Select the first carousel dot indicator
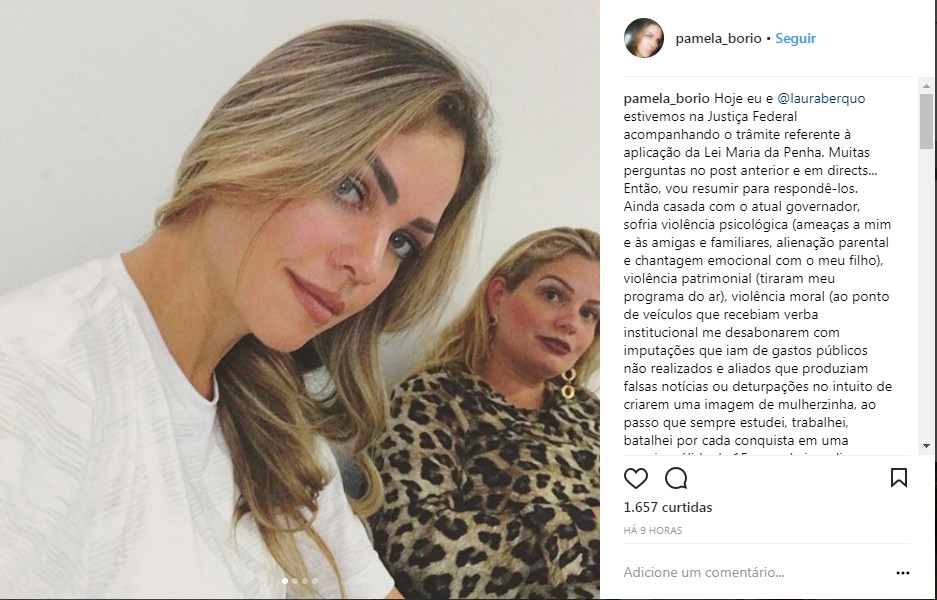Viewport: 937px width, 600px height. click(284, 581)
